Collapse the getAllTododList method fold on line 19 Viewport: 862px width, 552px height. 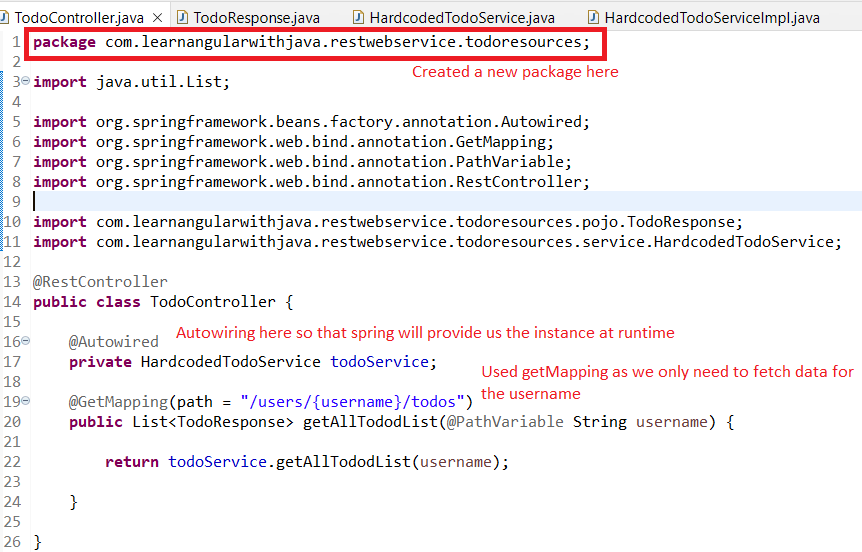coord(25,401)
